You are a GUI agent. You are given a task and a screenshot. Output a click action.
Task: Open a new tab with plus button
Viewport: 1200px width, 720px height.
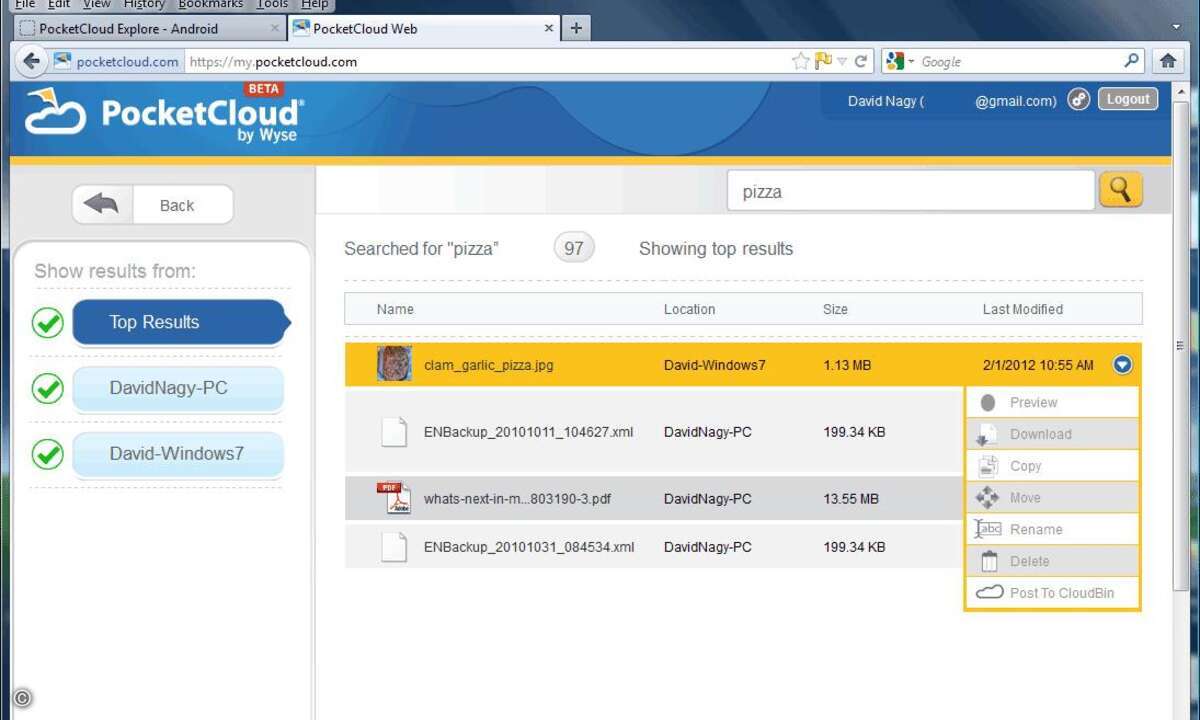tap(576, 28)
